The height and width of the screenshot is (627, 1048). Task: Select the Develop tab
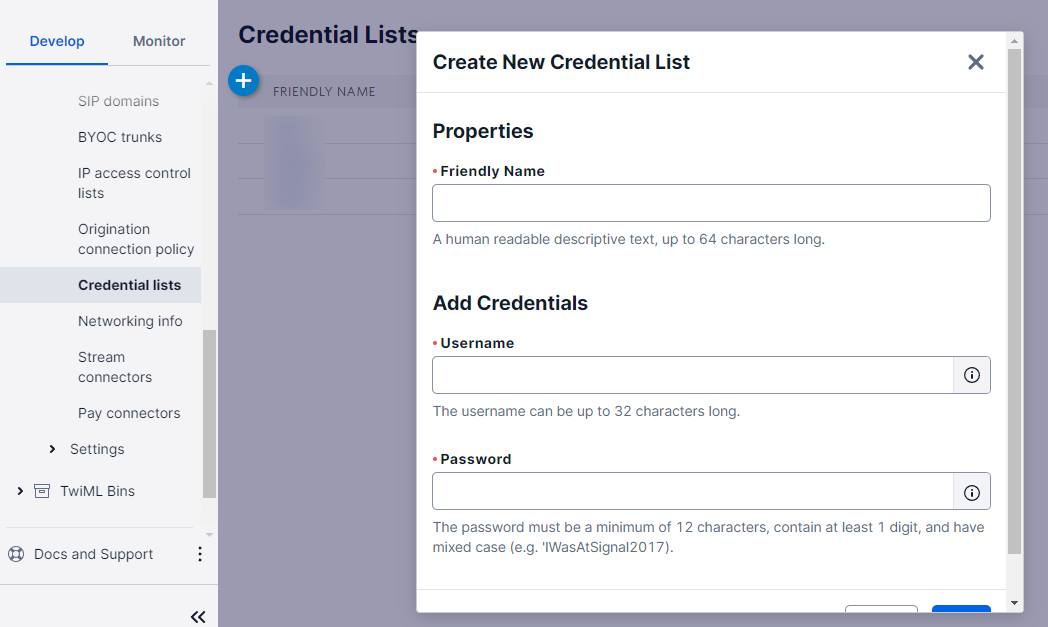pyautogui.click(x=57, y=41)
